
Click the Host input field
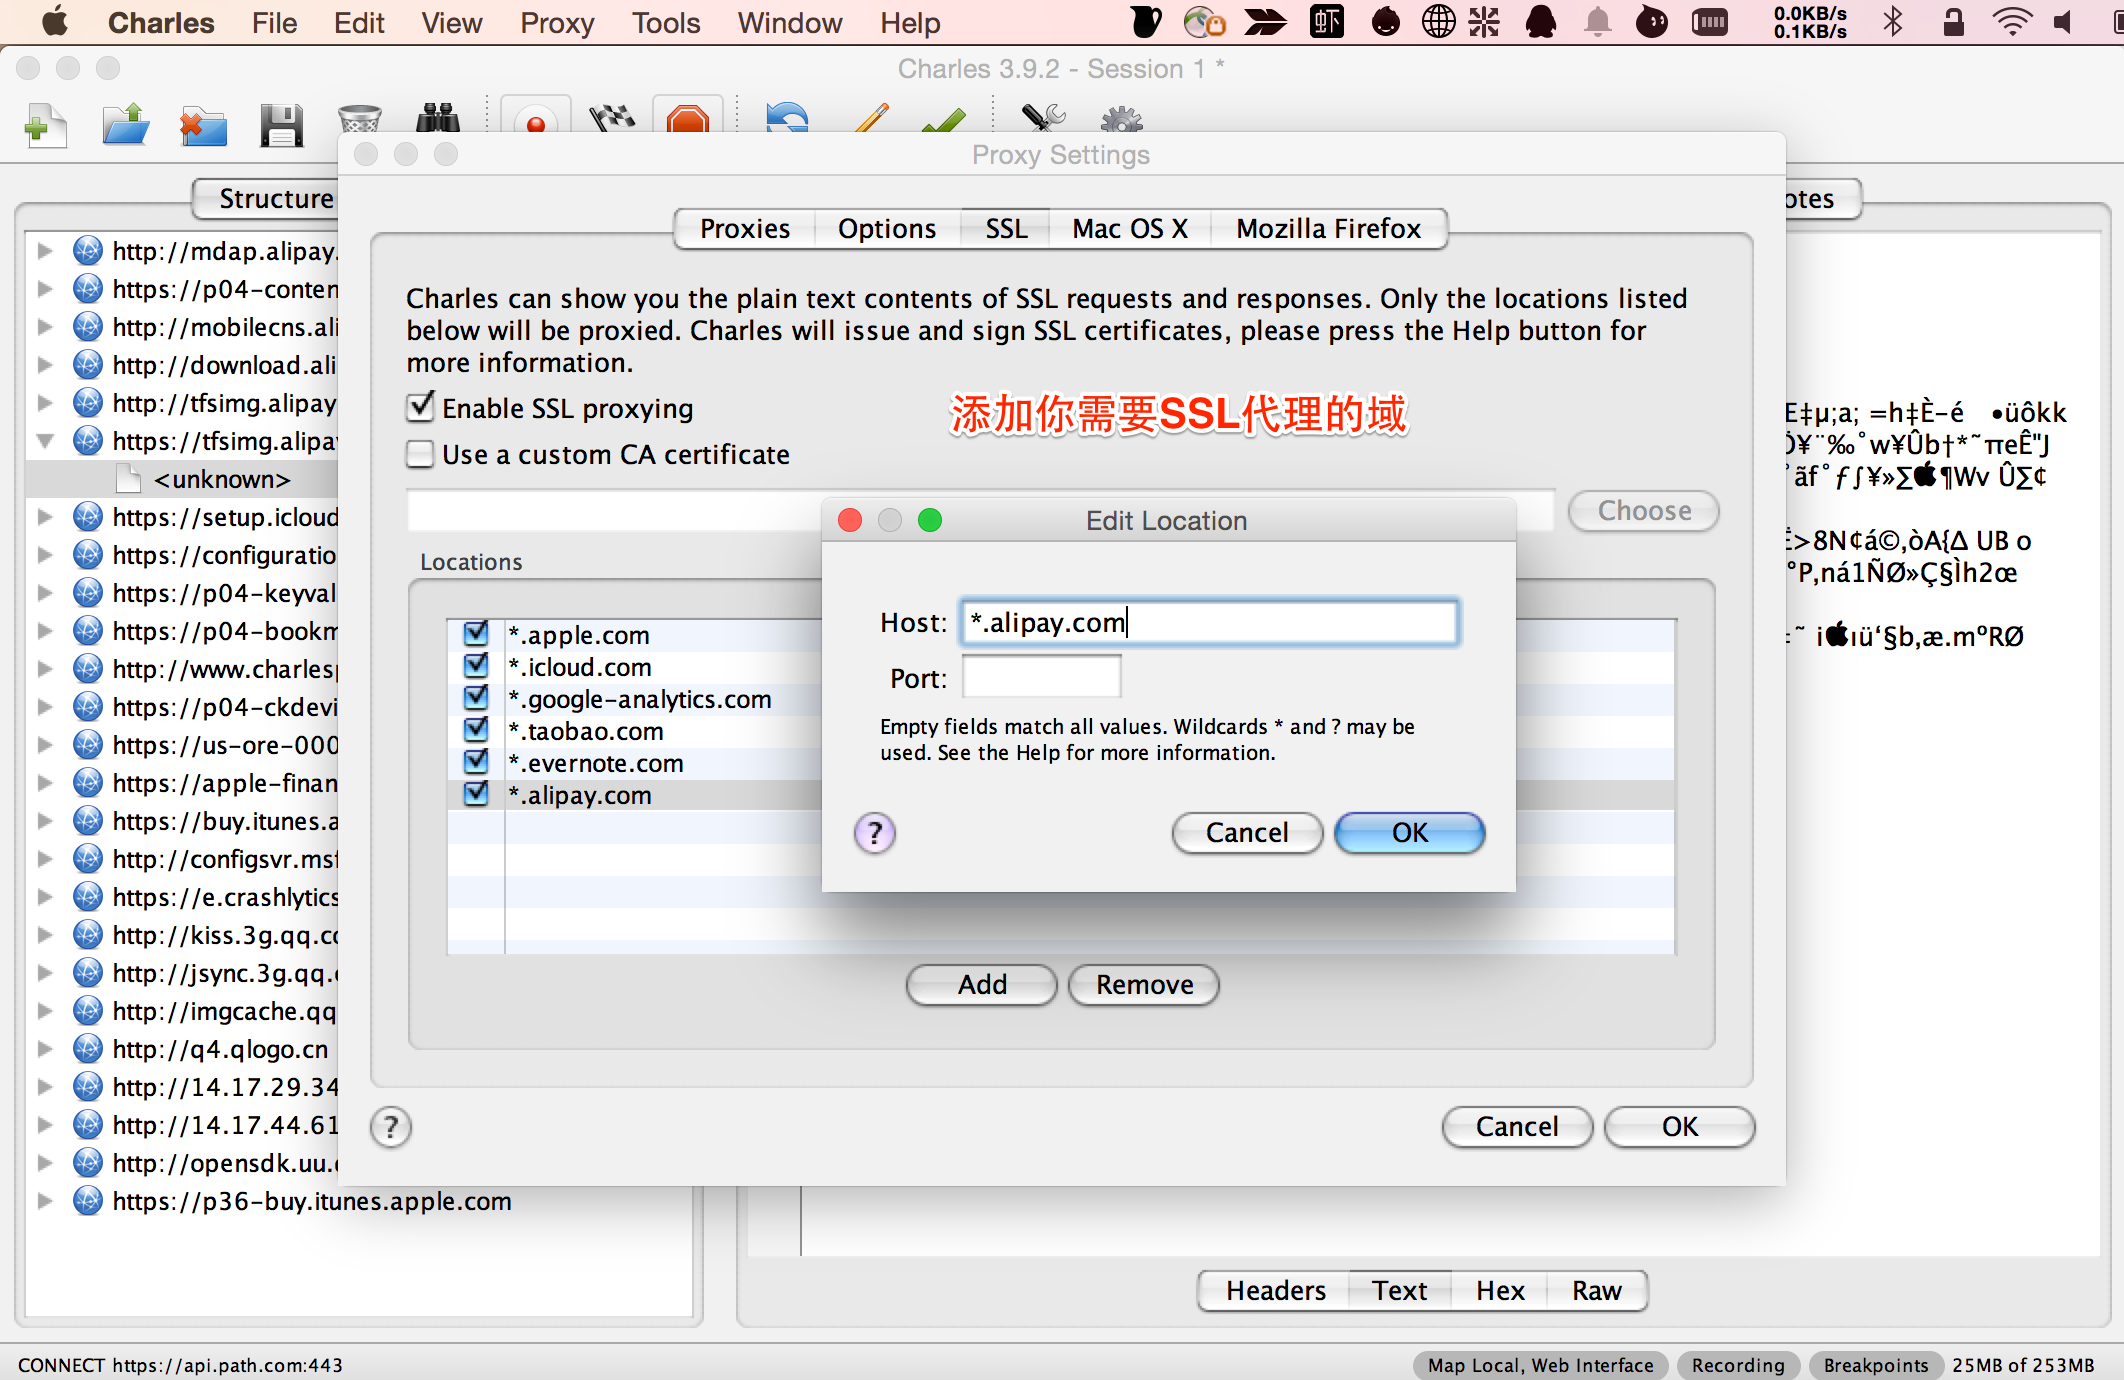click(1208, 622)
